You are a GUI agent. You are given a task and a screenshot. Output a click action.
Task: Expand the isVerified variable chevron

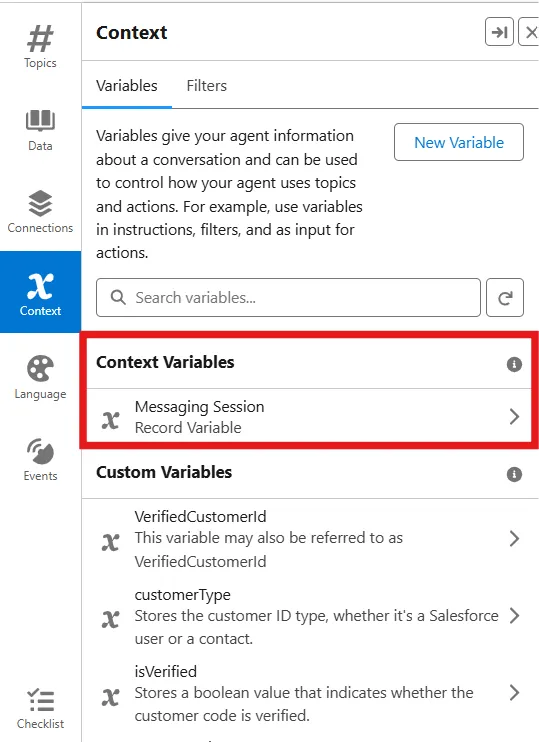tap(514, 693)
